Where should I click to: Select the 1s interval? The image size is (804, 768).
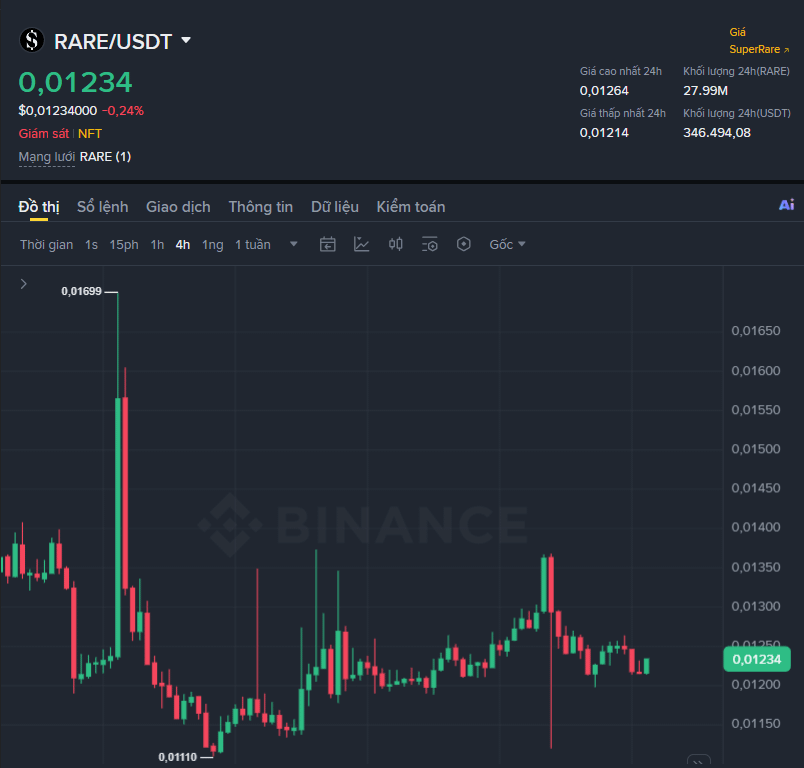click(x=91, y=245)
